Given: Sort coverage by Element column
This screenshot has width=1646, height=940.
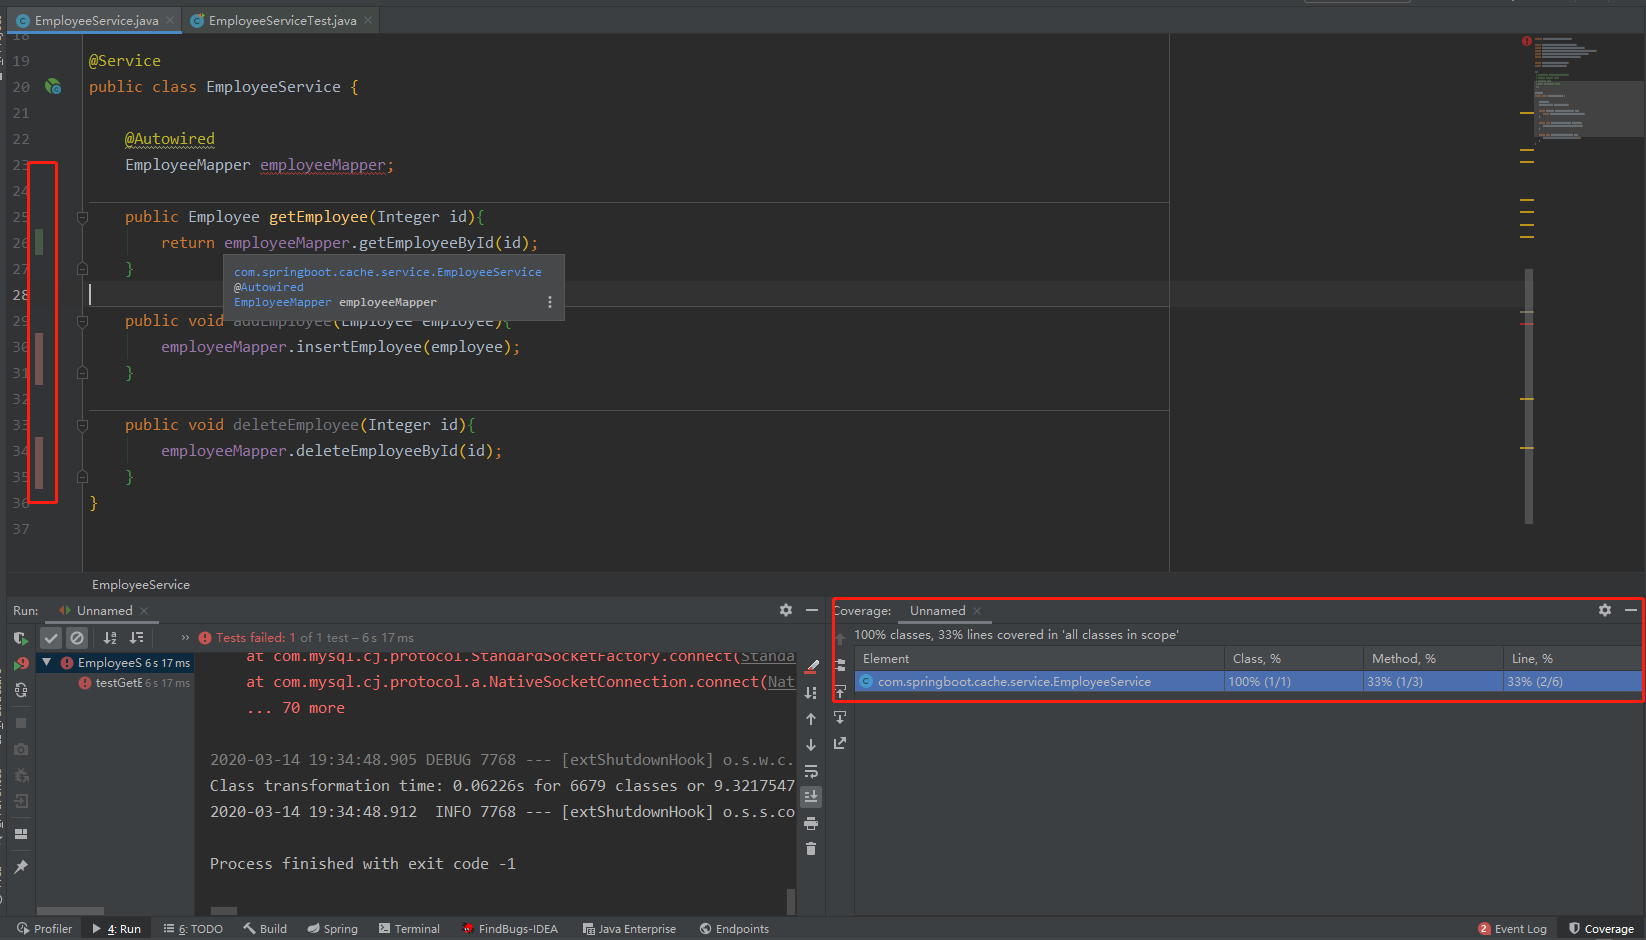Looking at the screenshot, I should click(1040, 659).
